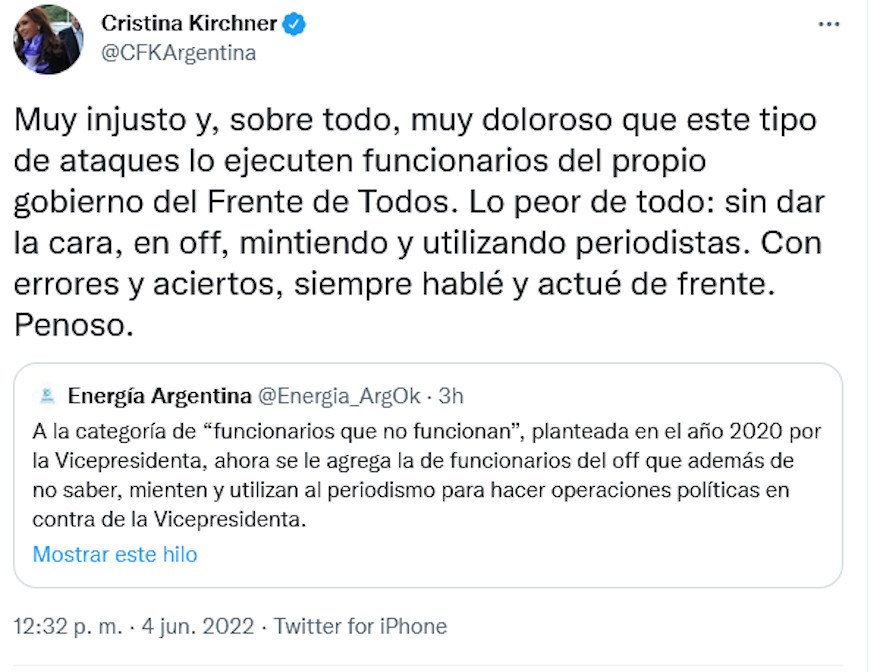Click the @Energia_ArgOk handle
The height and width of the screenshot is (672, 880).
(343, 396)
